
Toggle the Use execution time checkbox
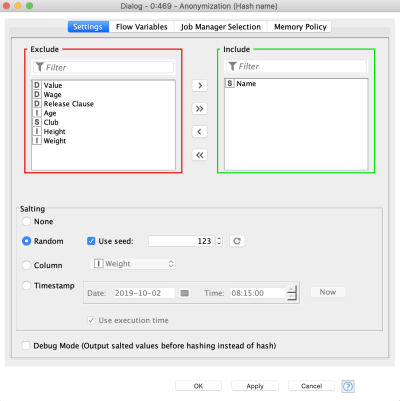tap(91, 320)
